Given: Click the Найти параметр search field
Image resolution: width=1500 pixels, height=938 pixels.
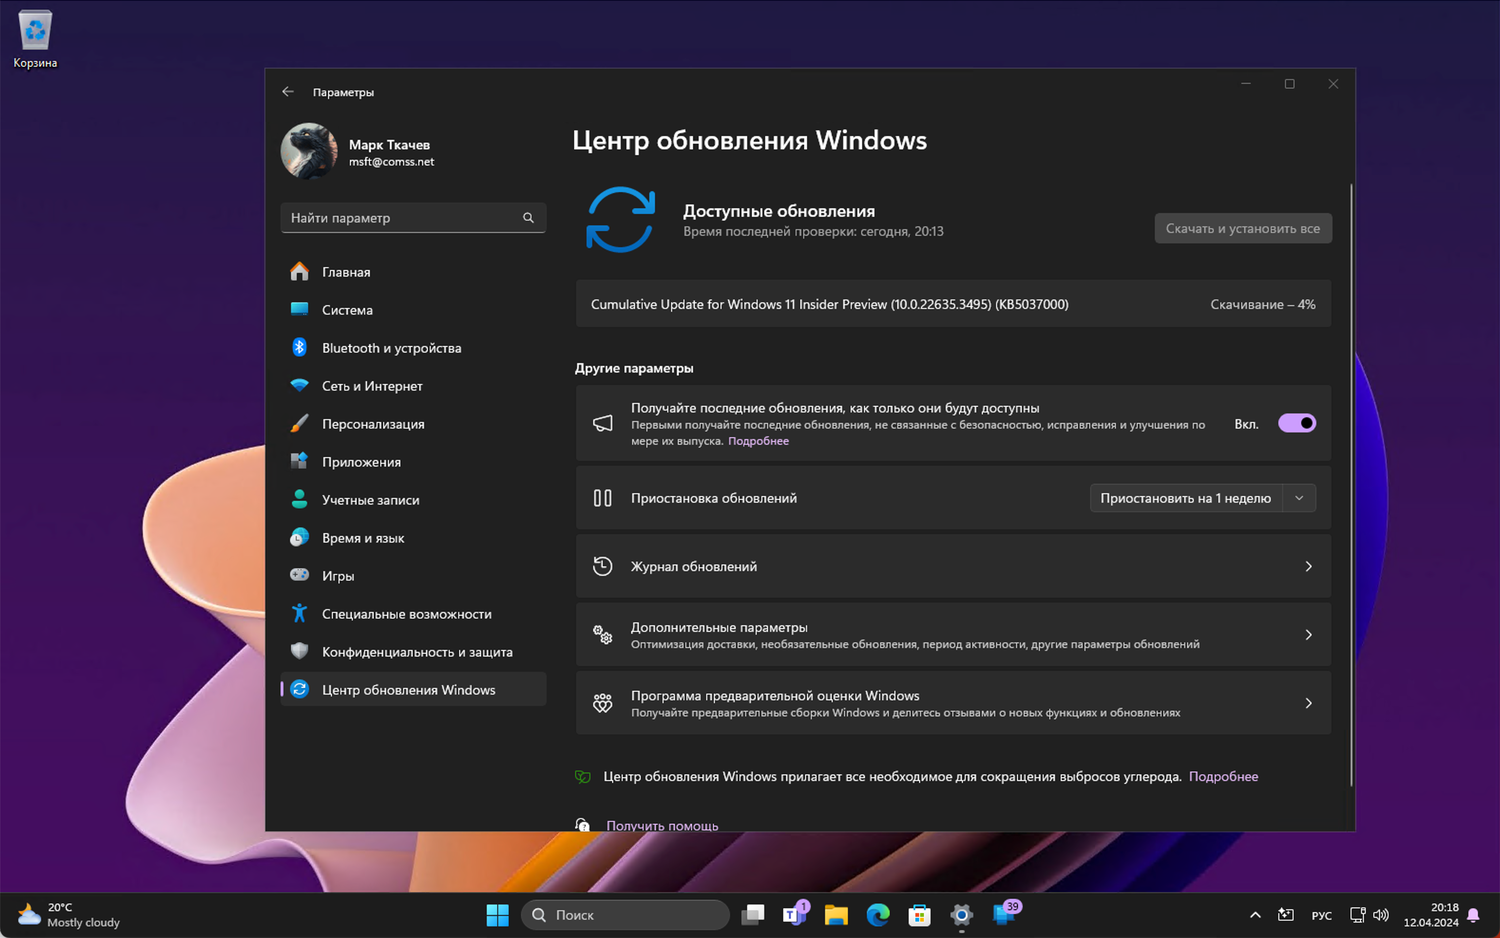Looking at the screenshot, I should pyautogui.click(x=400, y=218).
